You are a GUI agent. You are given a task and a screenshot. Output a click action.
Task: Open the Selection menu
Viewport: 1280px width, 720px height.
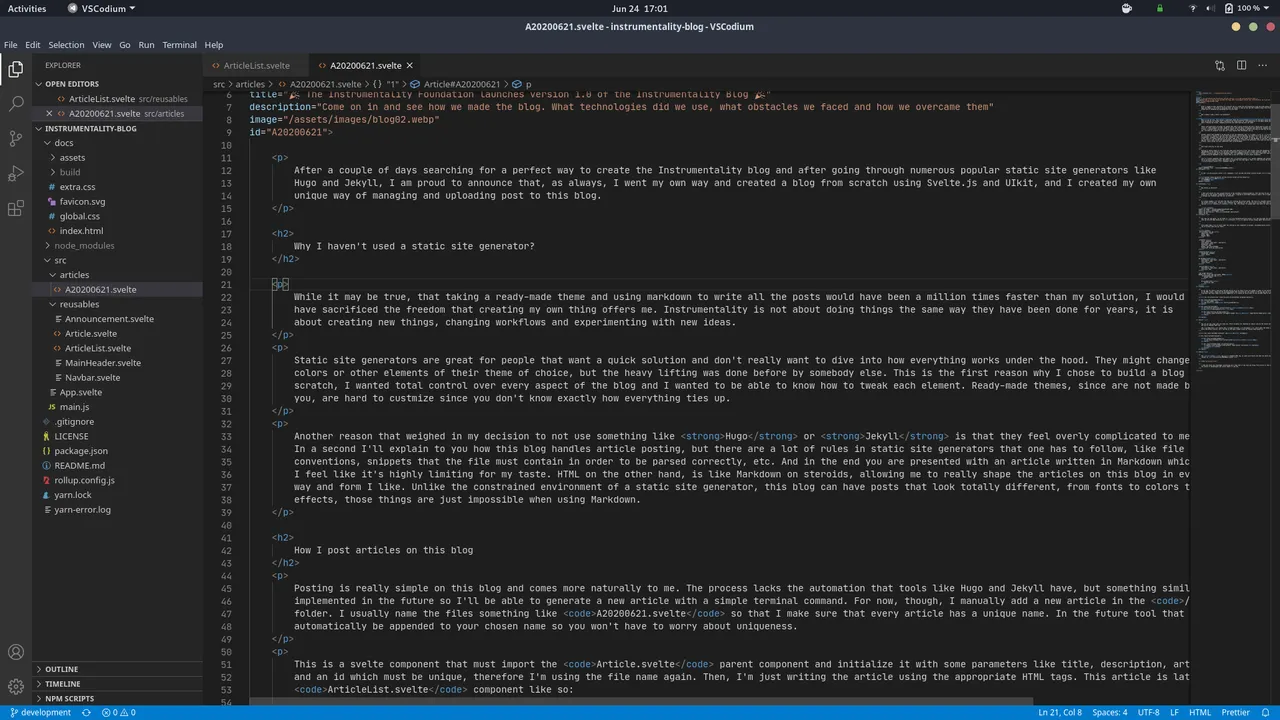(66, 45)
